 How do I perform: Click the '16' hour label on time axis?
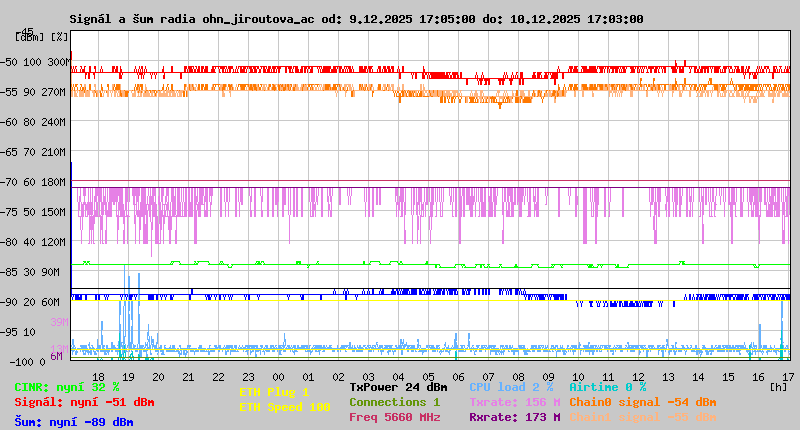coord(759,377)
